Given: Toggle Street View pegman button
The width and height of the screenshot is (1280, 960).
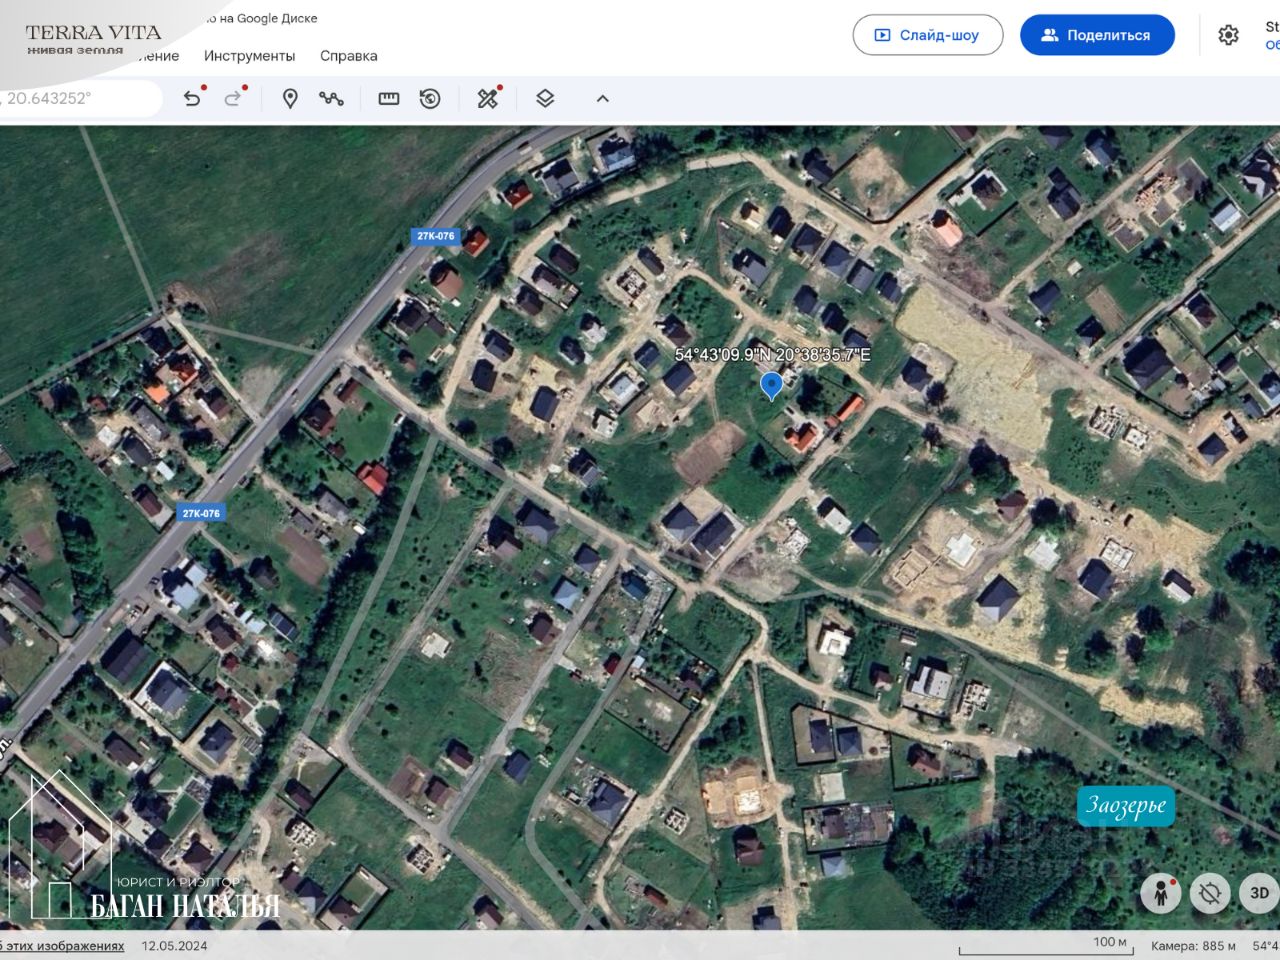Looking at the screenshot, I should point(1161,893).
